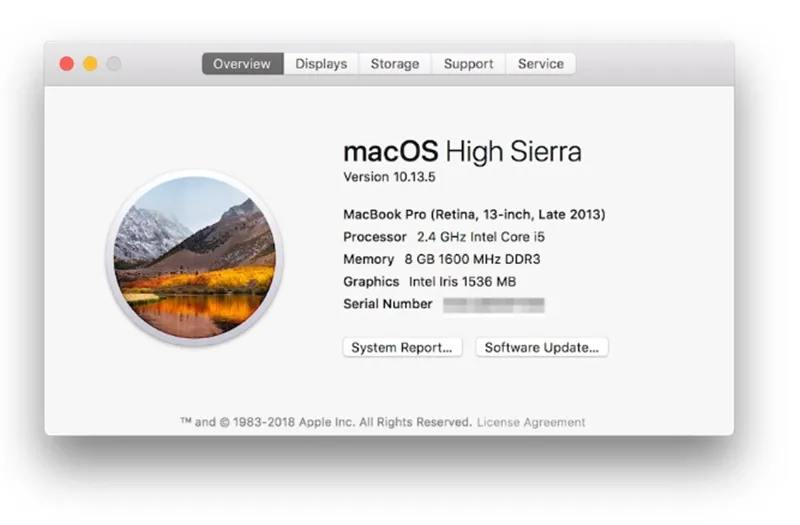Select MacBook Pro (Retina, 13-inch, Late 2013)

click(474, 214)
